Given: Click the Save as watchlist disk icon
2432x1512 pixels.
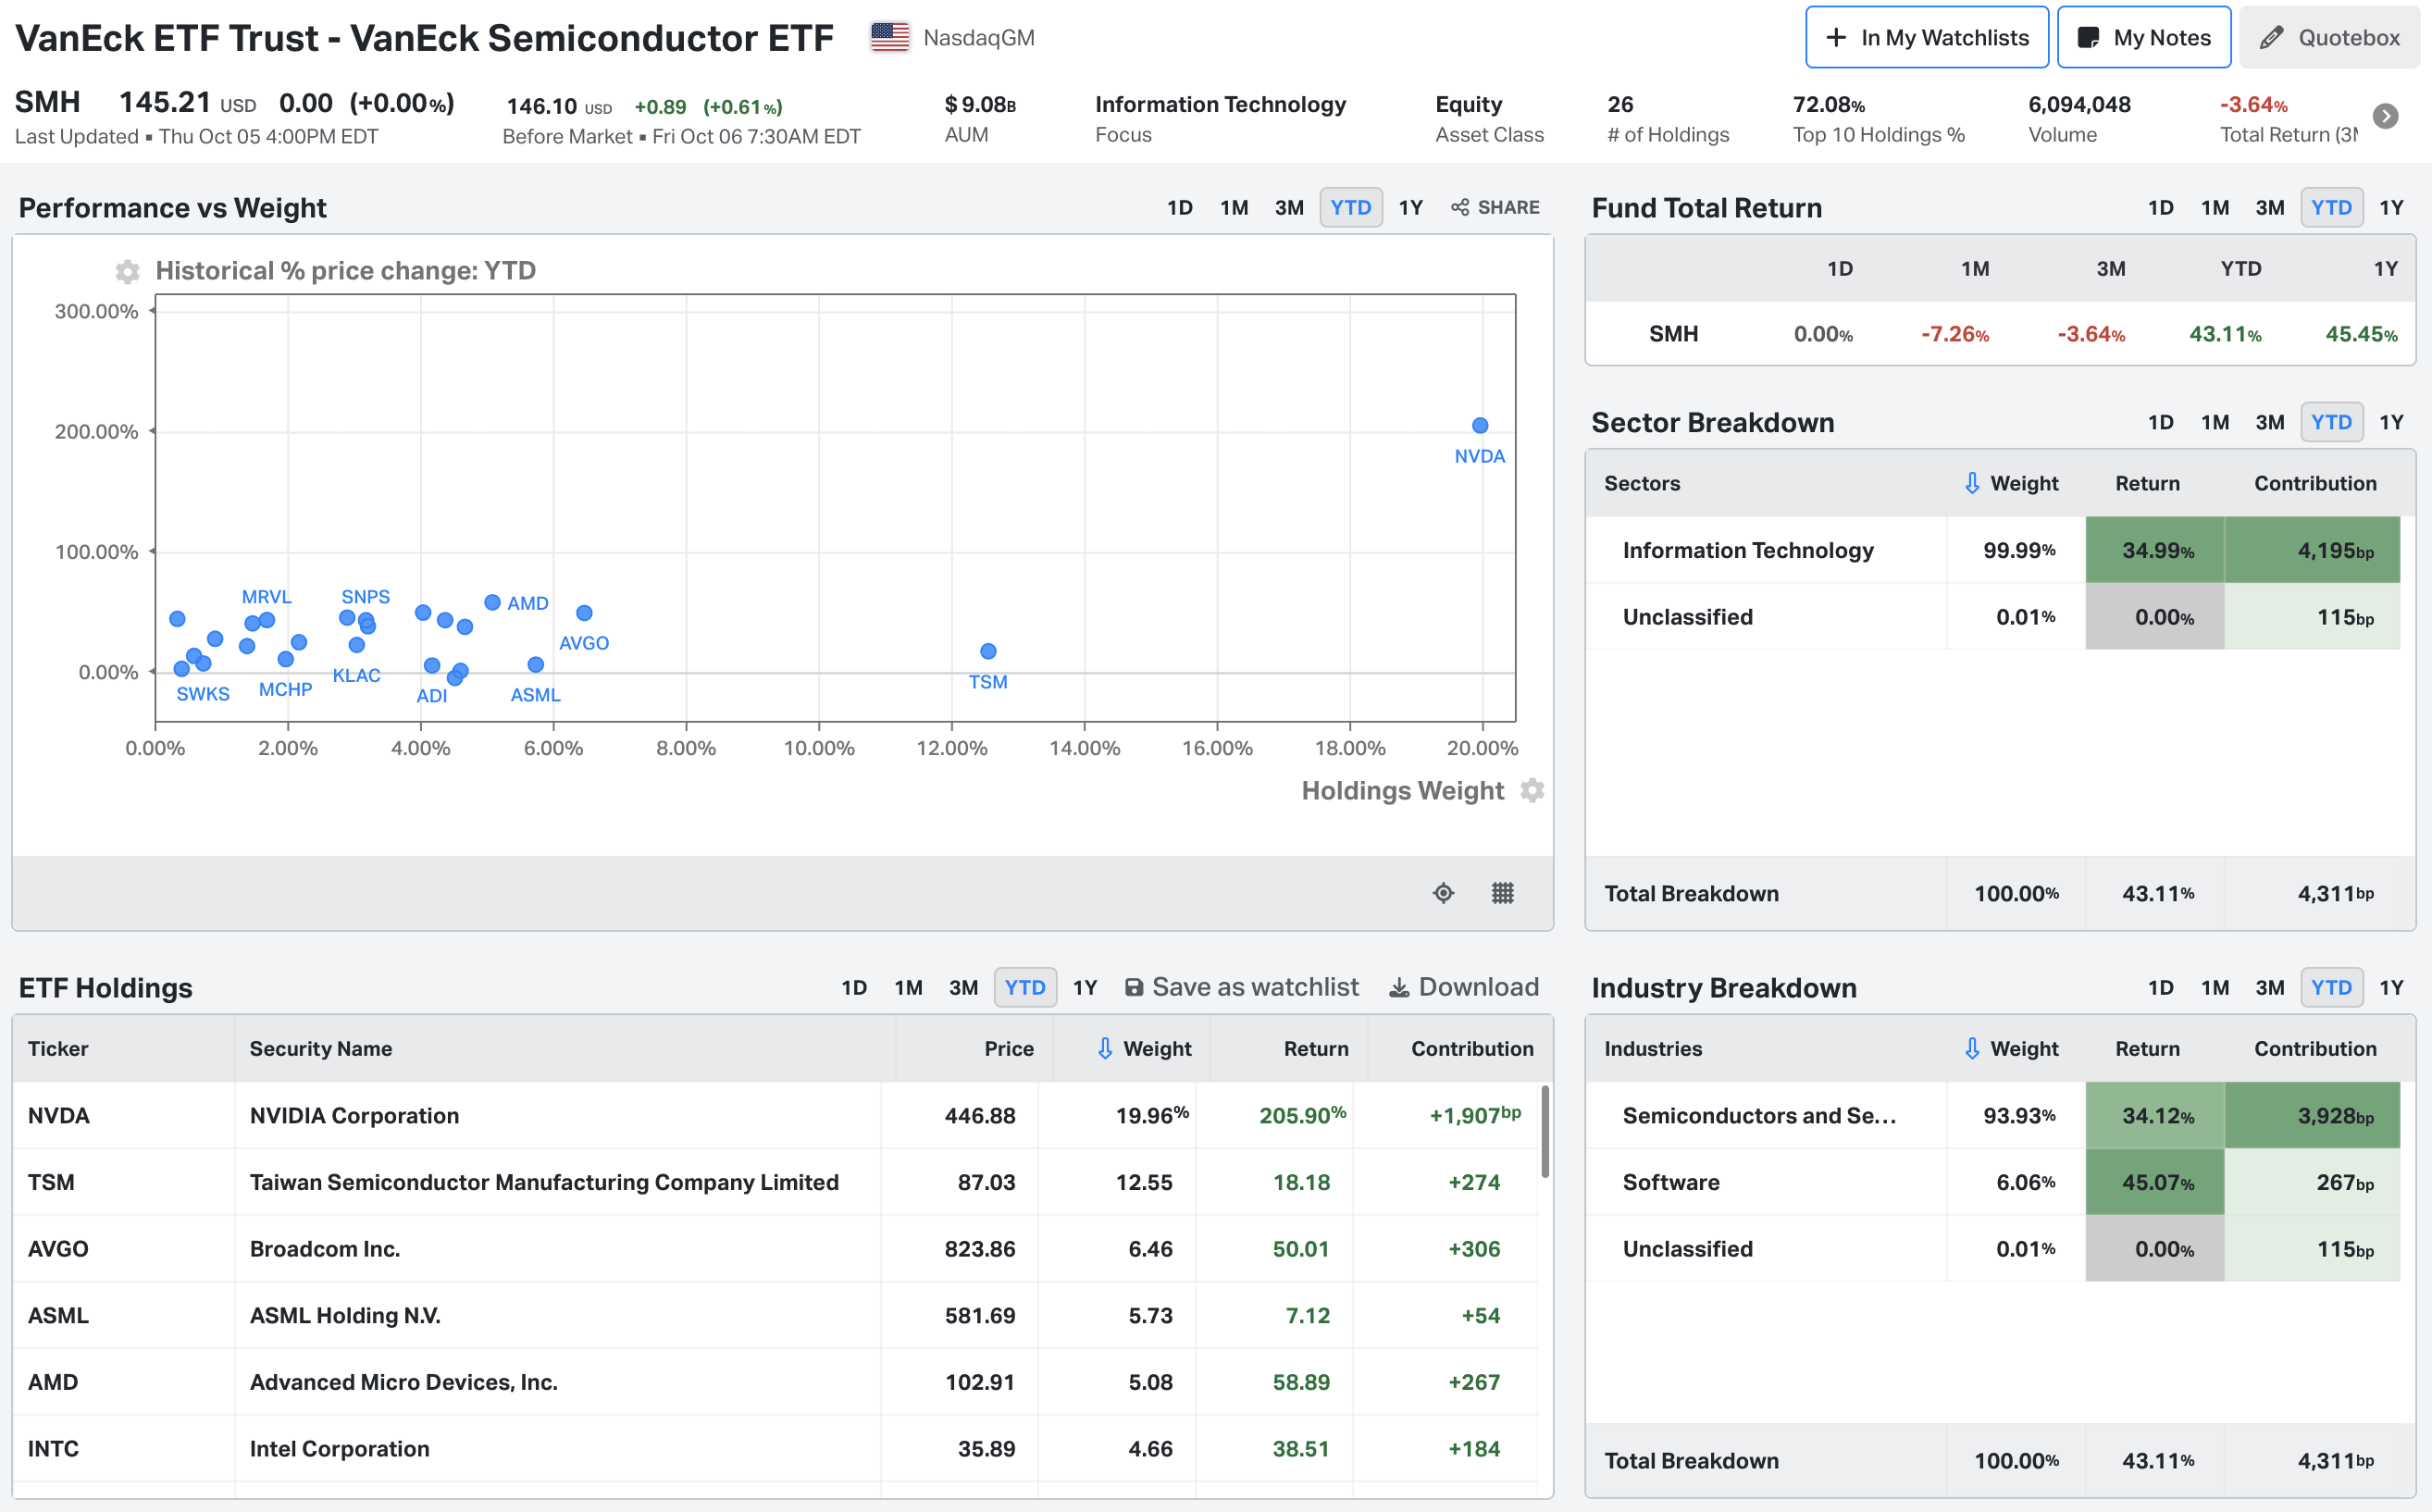Looking at the screenshot, I should (x=1134, y=988).
